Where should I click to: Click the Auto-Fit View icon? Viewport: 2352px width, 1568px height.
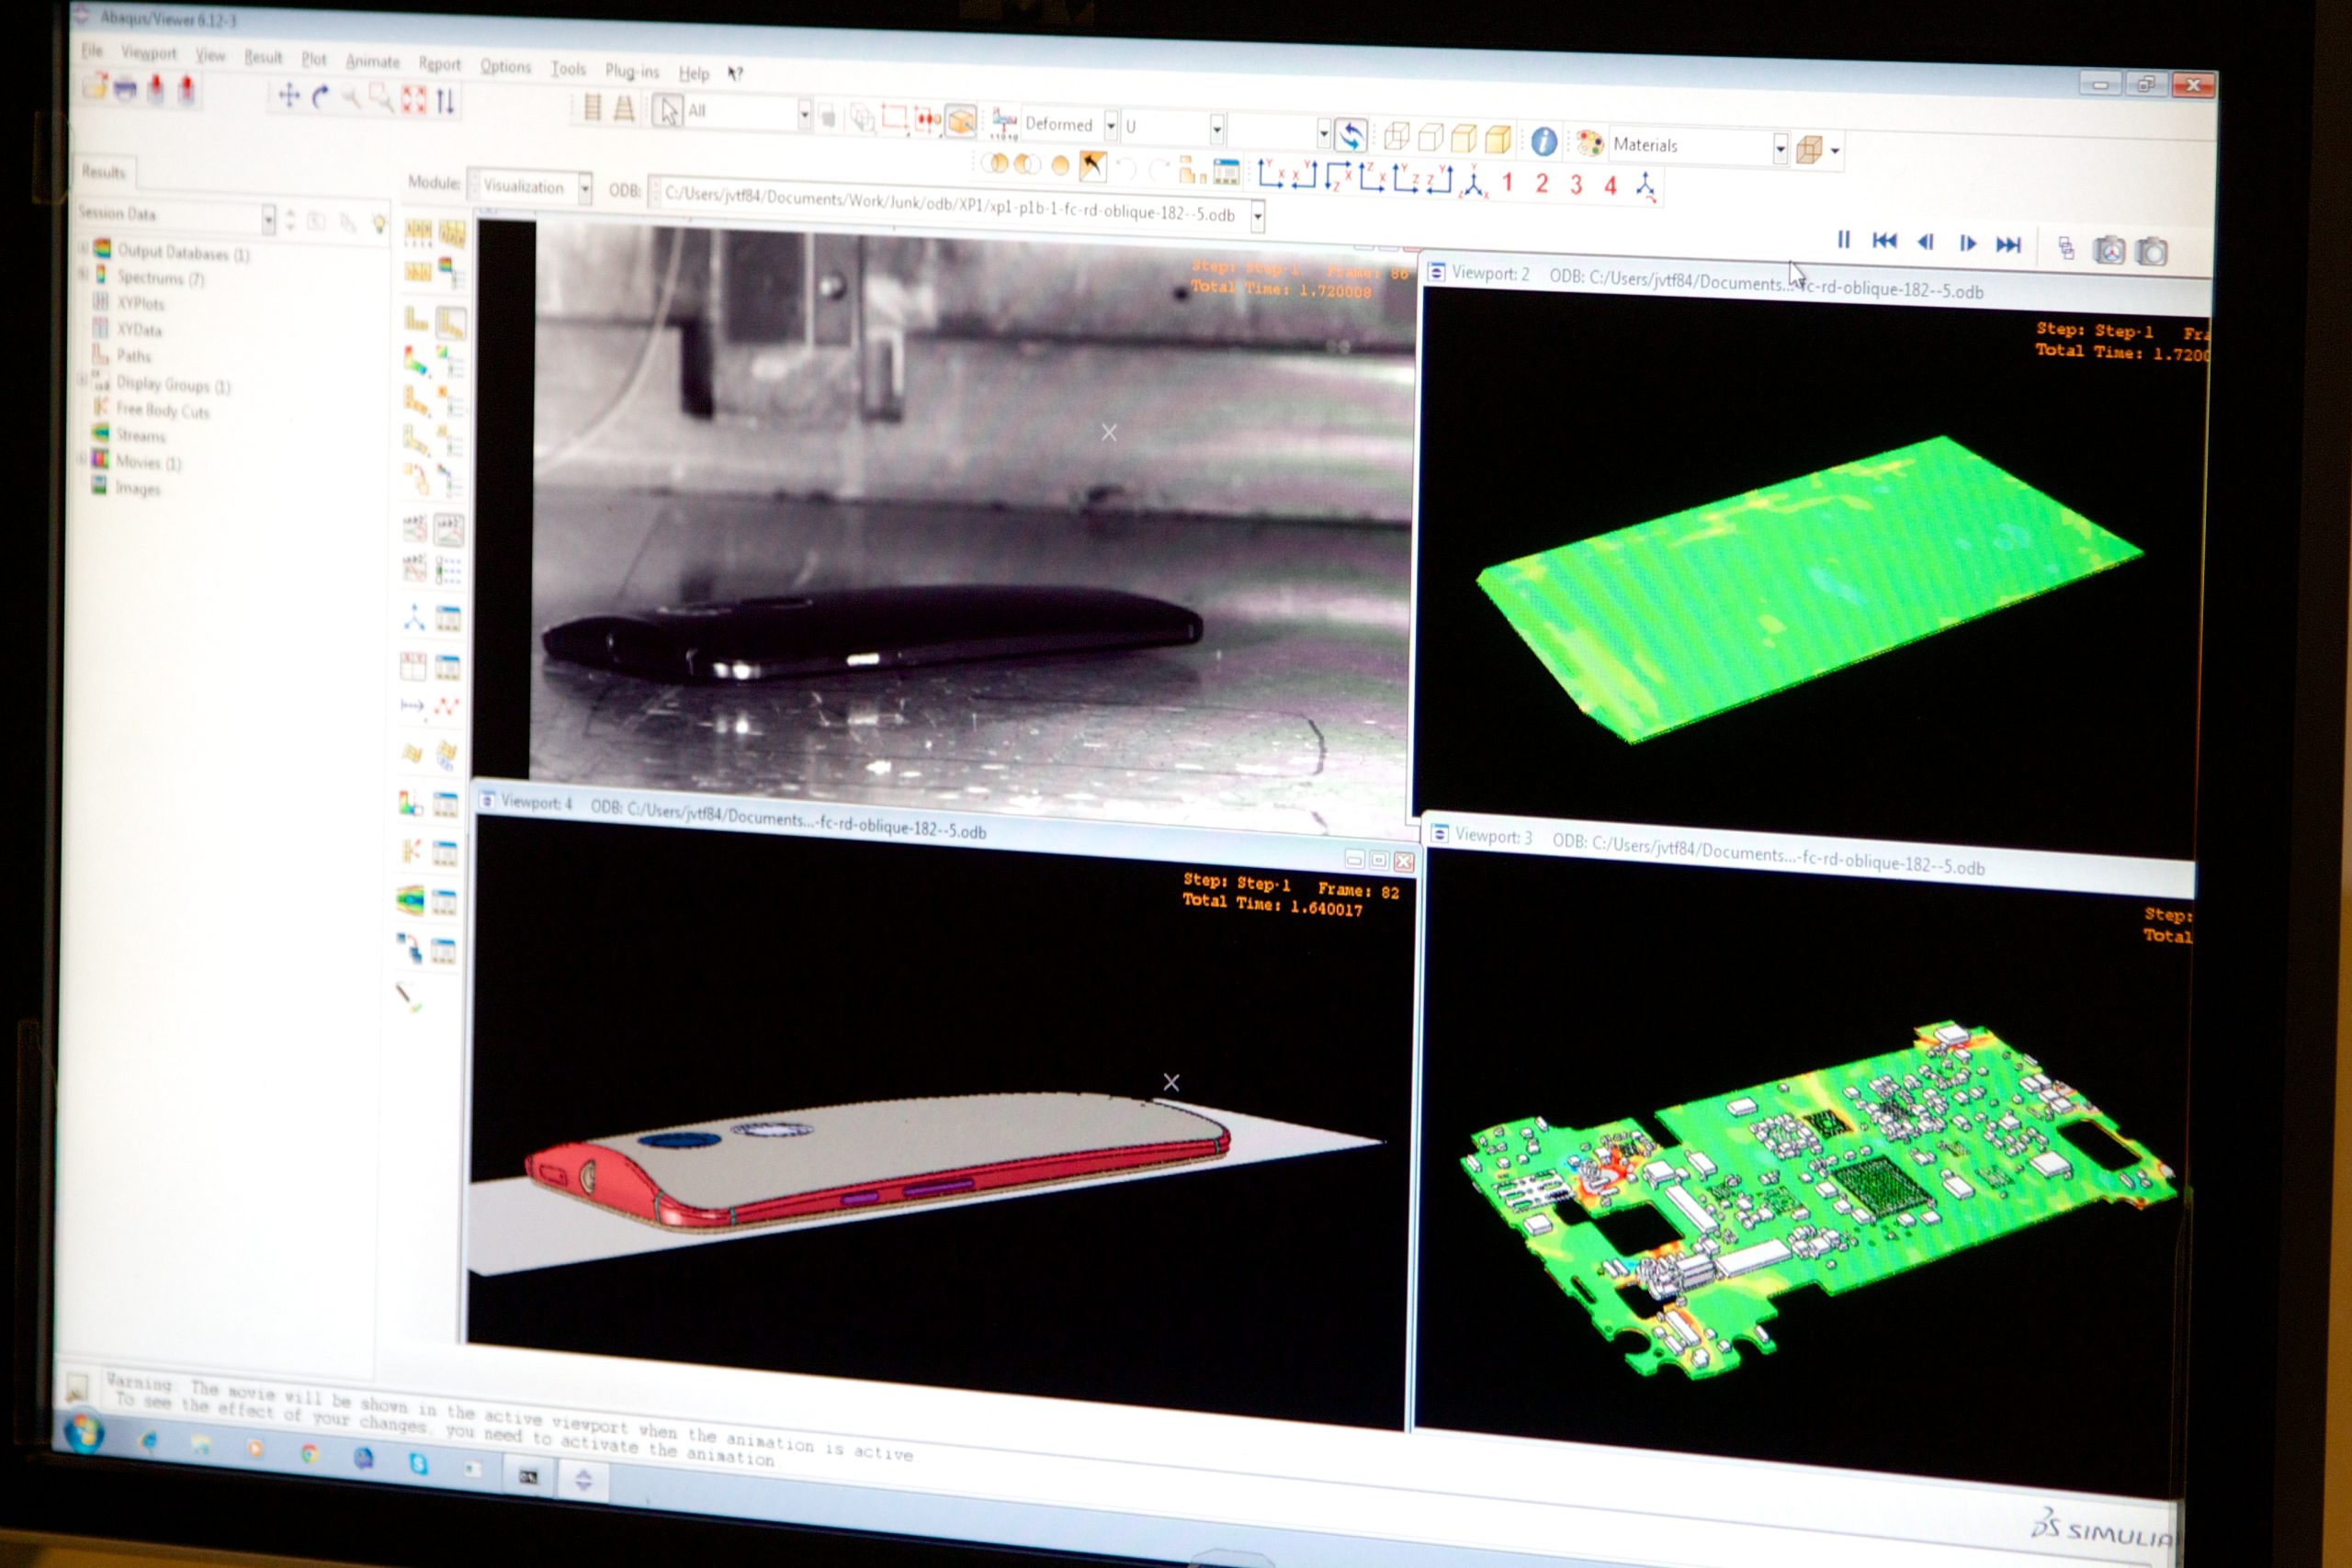click(x=414, y=99)
